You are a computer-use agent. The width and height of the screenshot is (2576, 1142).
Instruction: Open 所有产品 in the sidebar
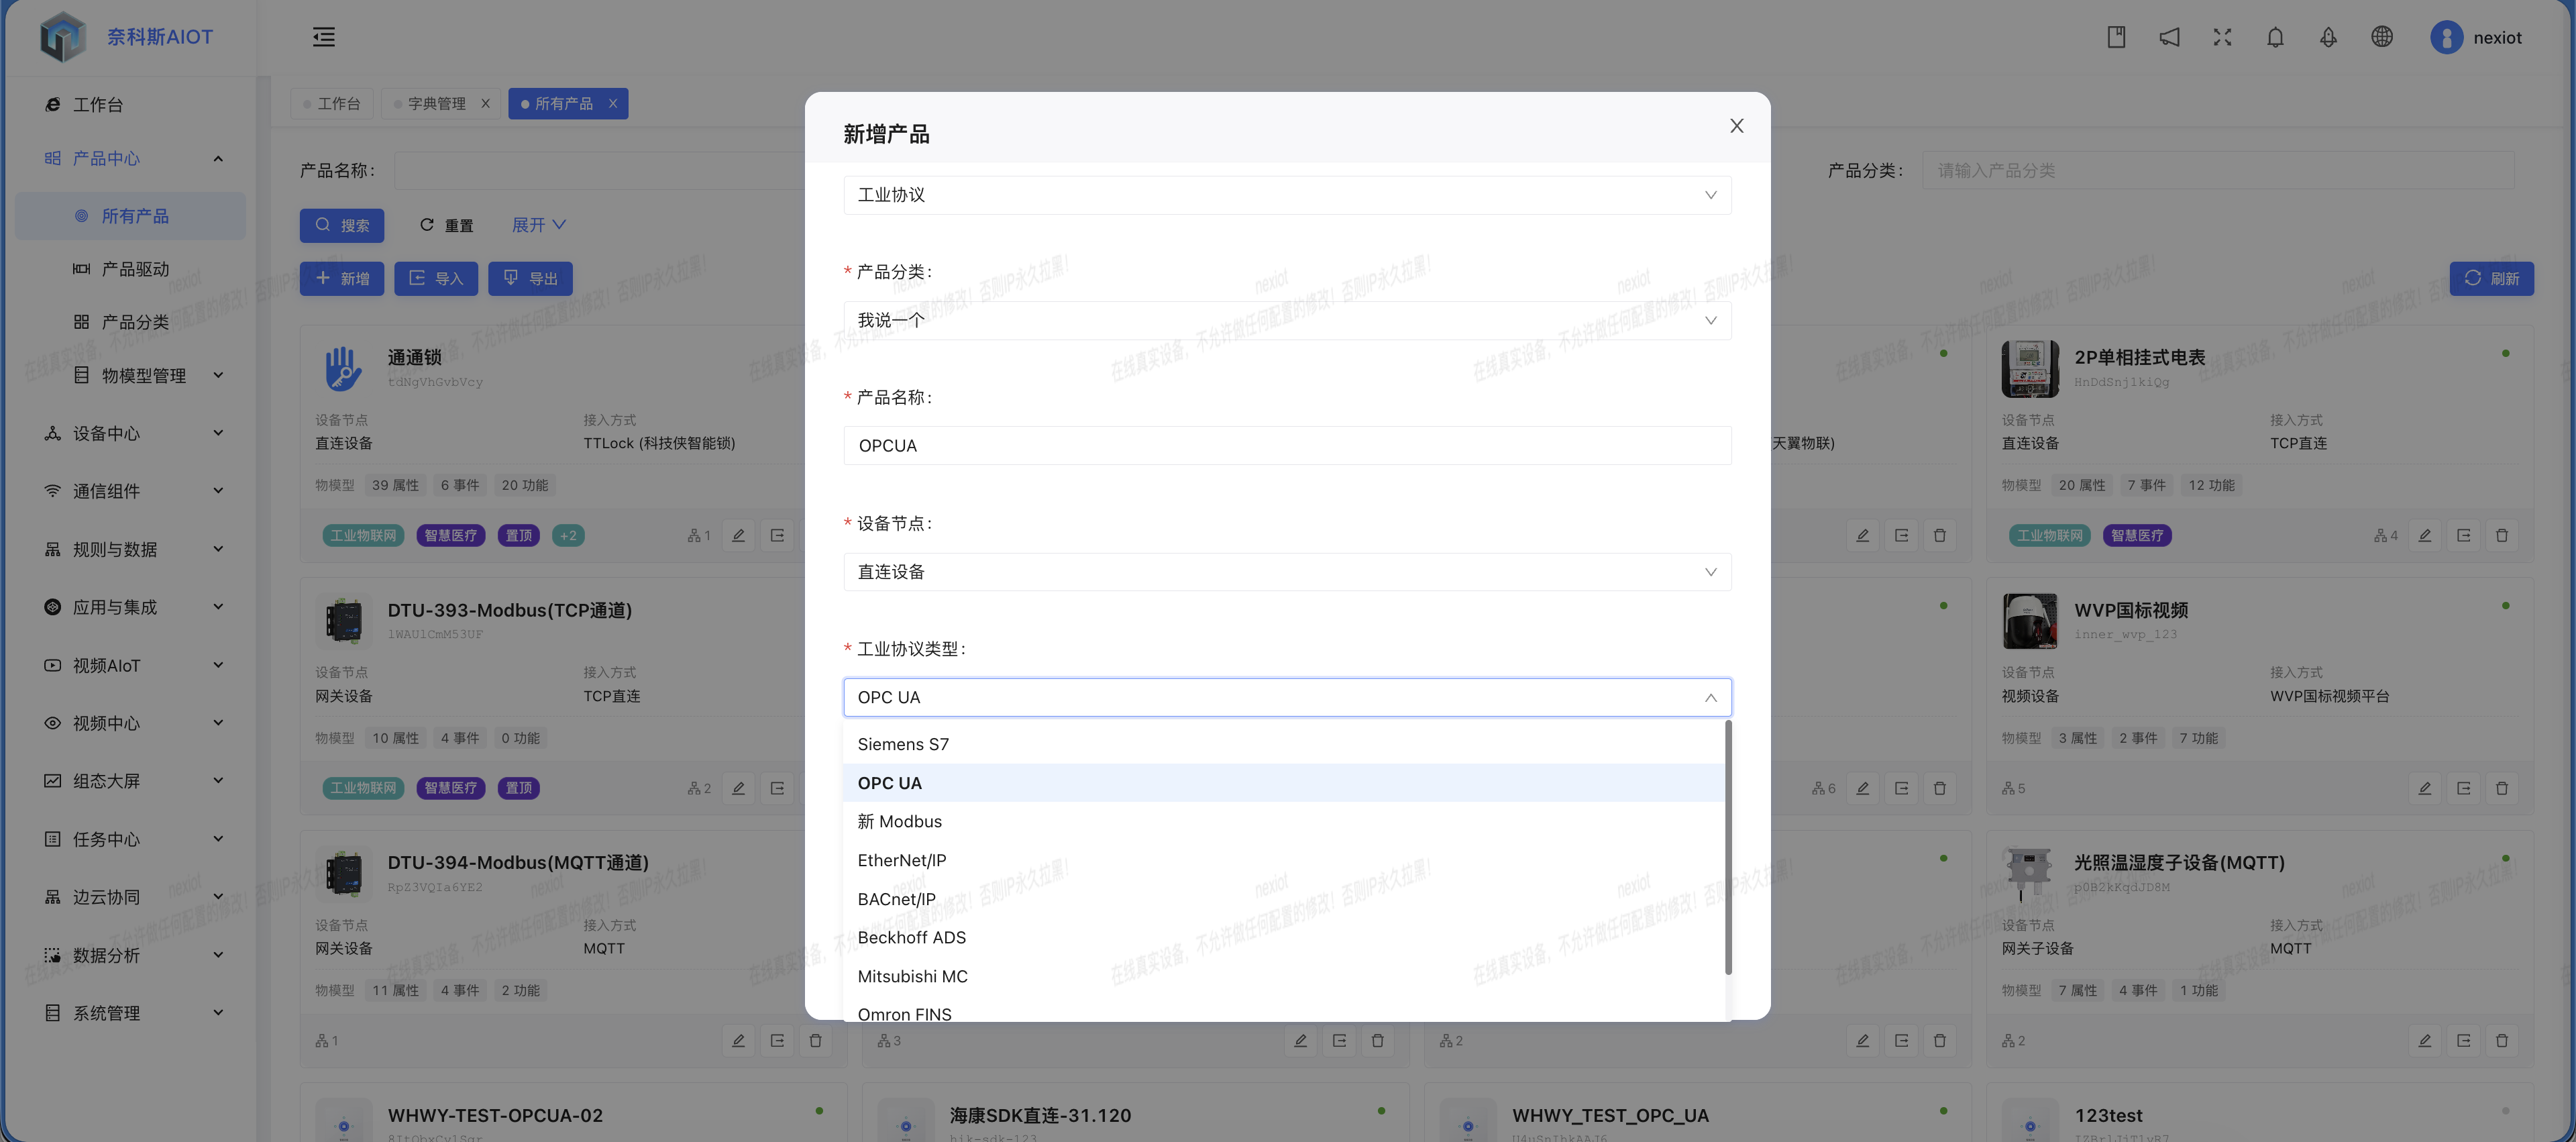point(130,216)
